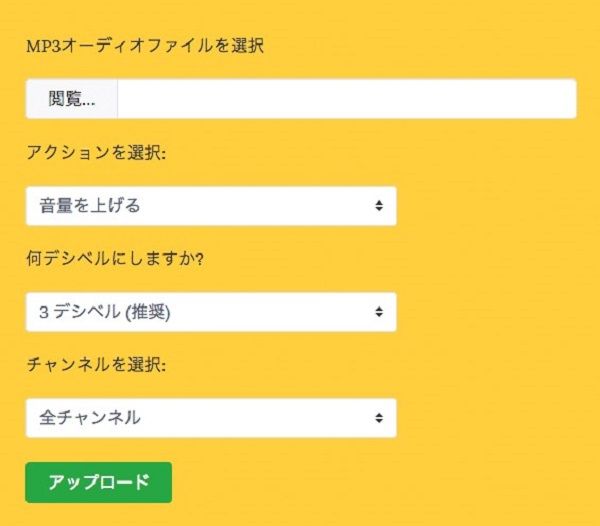Select the 音量を上げる text in action box
The height and width of the screenshot is (526, 600).
(x=90, y=206)
